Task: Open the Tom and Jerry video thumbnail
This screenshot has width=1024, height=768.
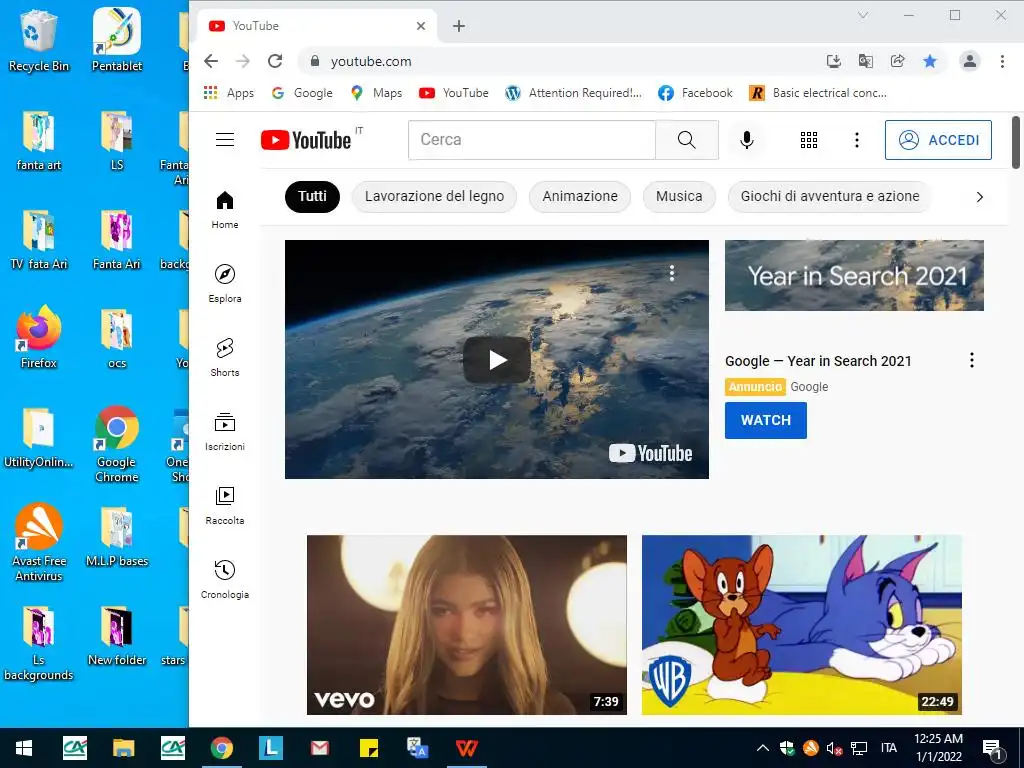Action: tap(801, 624)
